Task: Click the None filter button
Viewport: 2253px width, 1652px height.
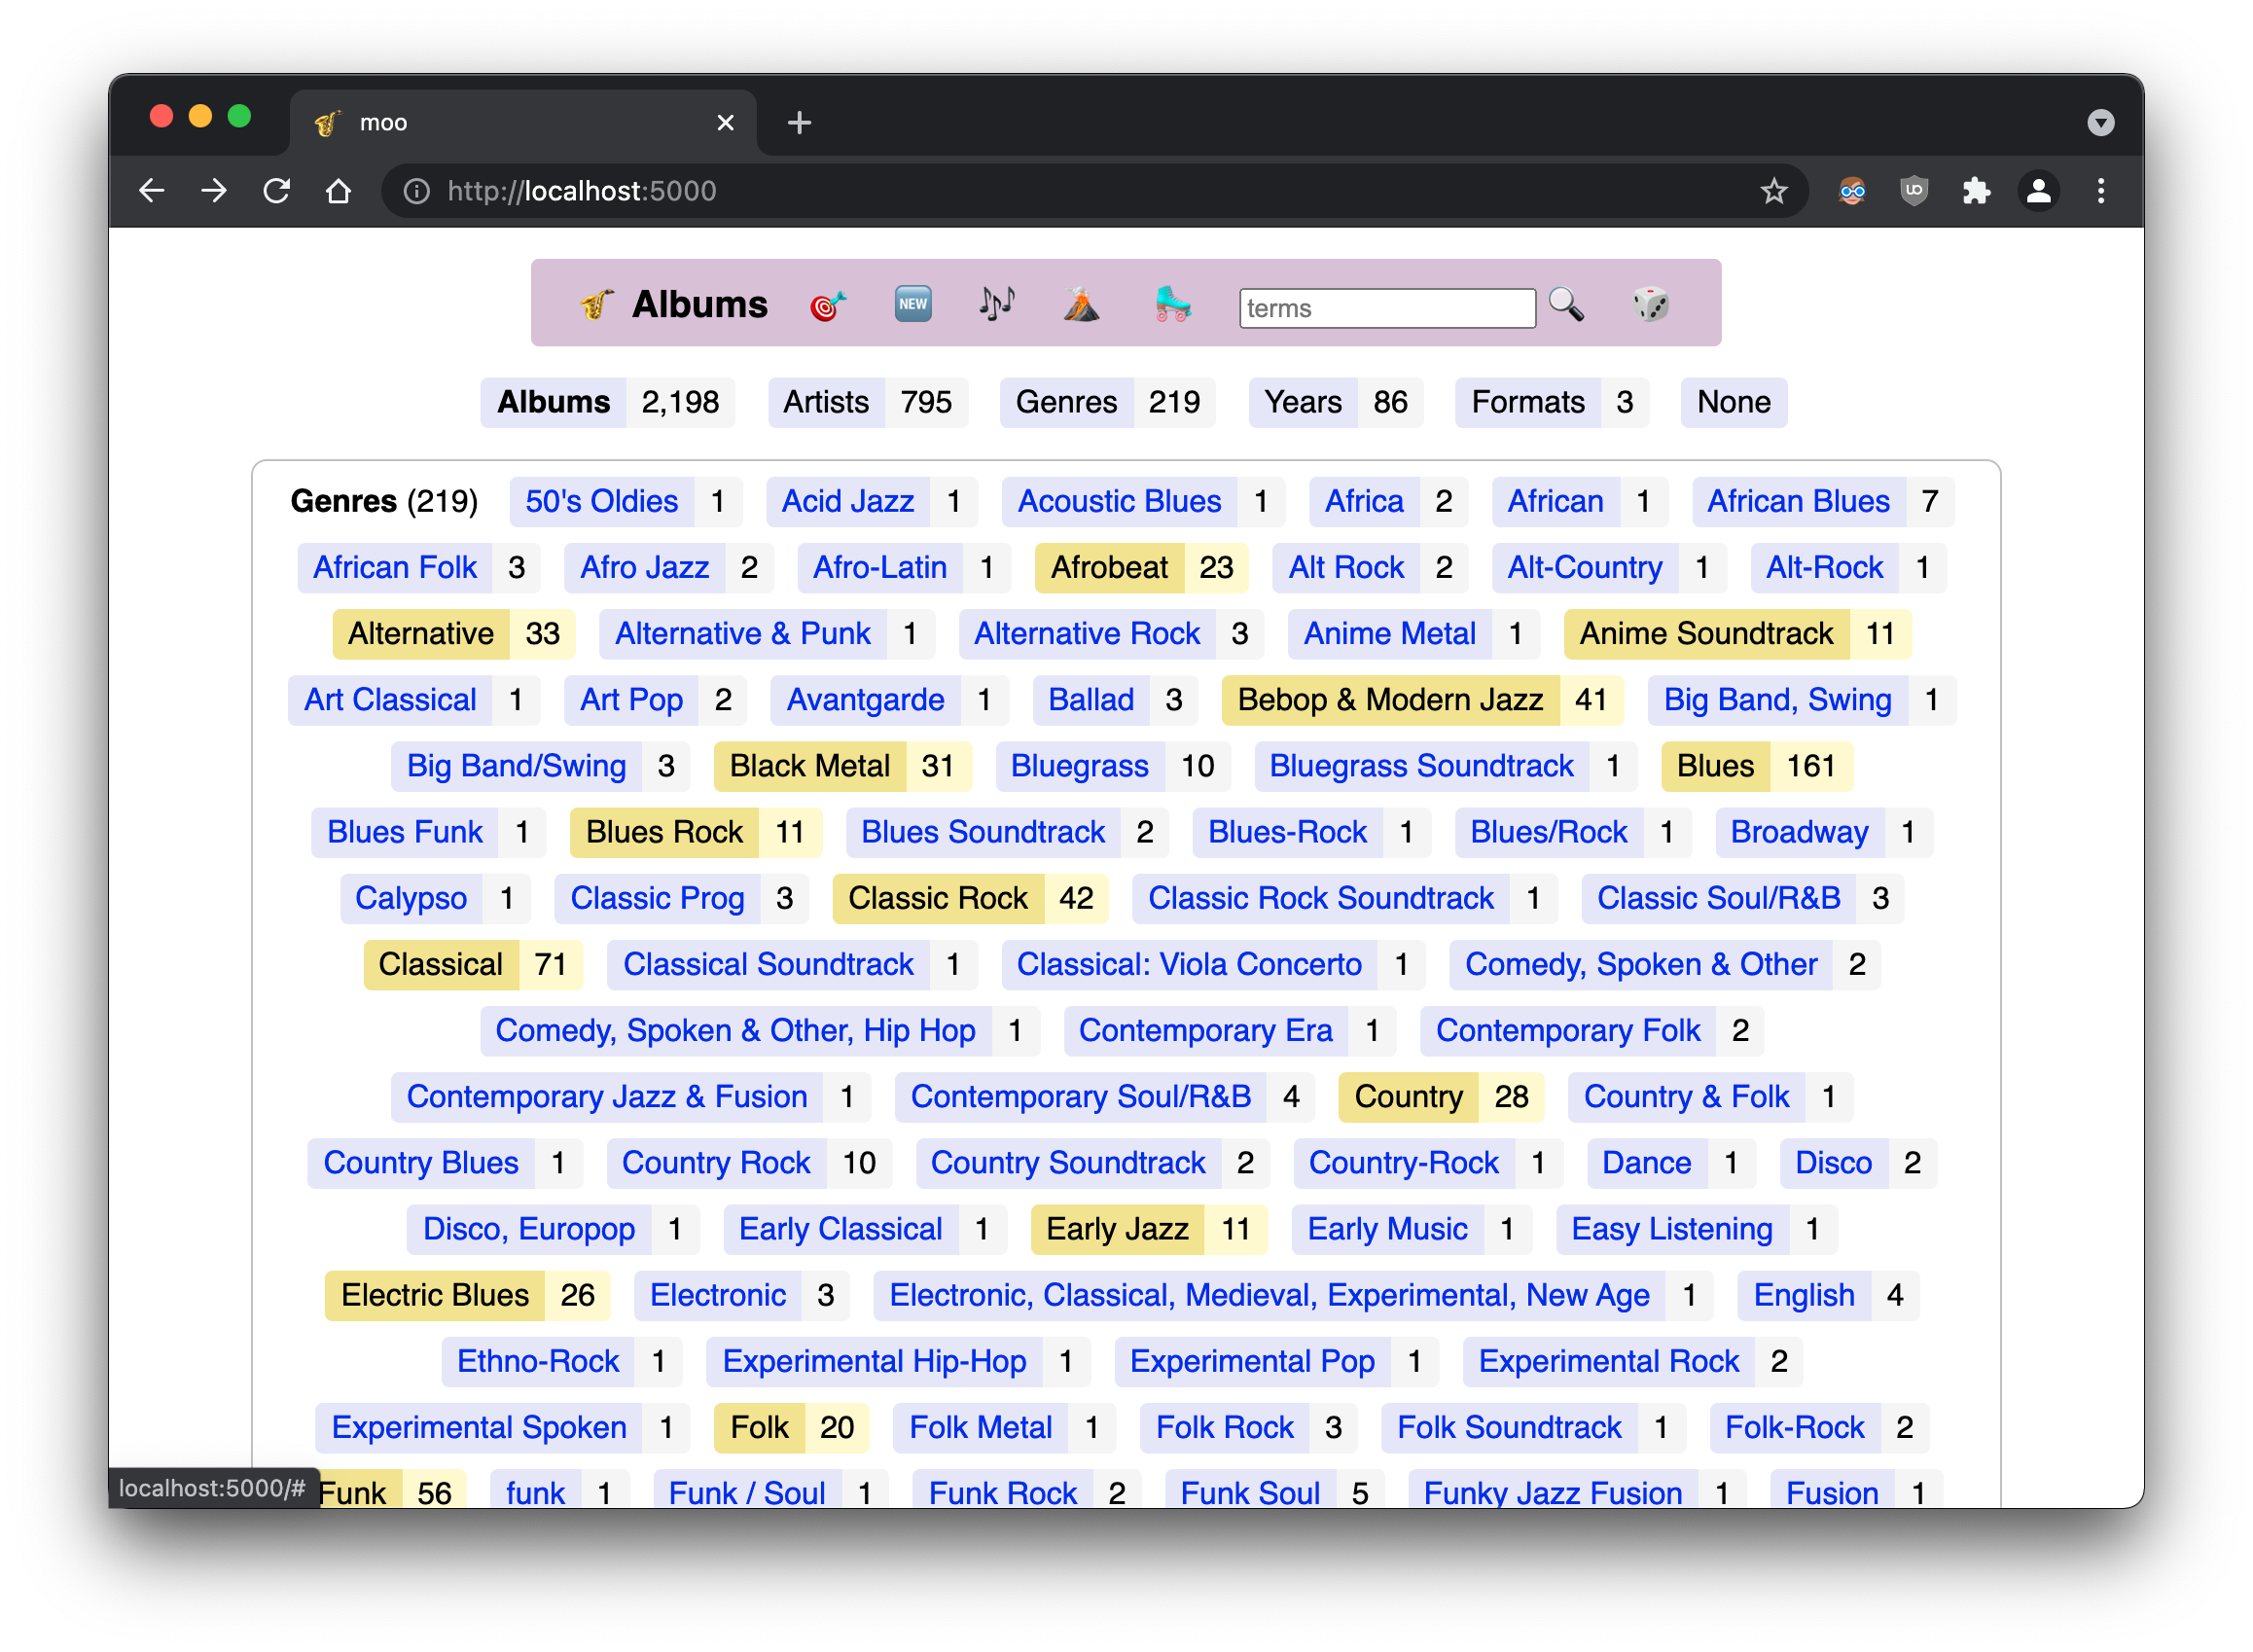Action: point(1733,403)
